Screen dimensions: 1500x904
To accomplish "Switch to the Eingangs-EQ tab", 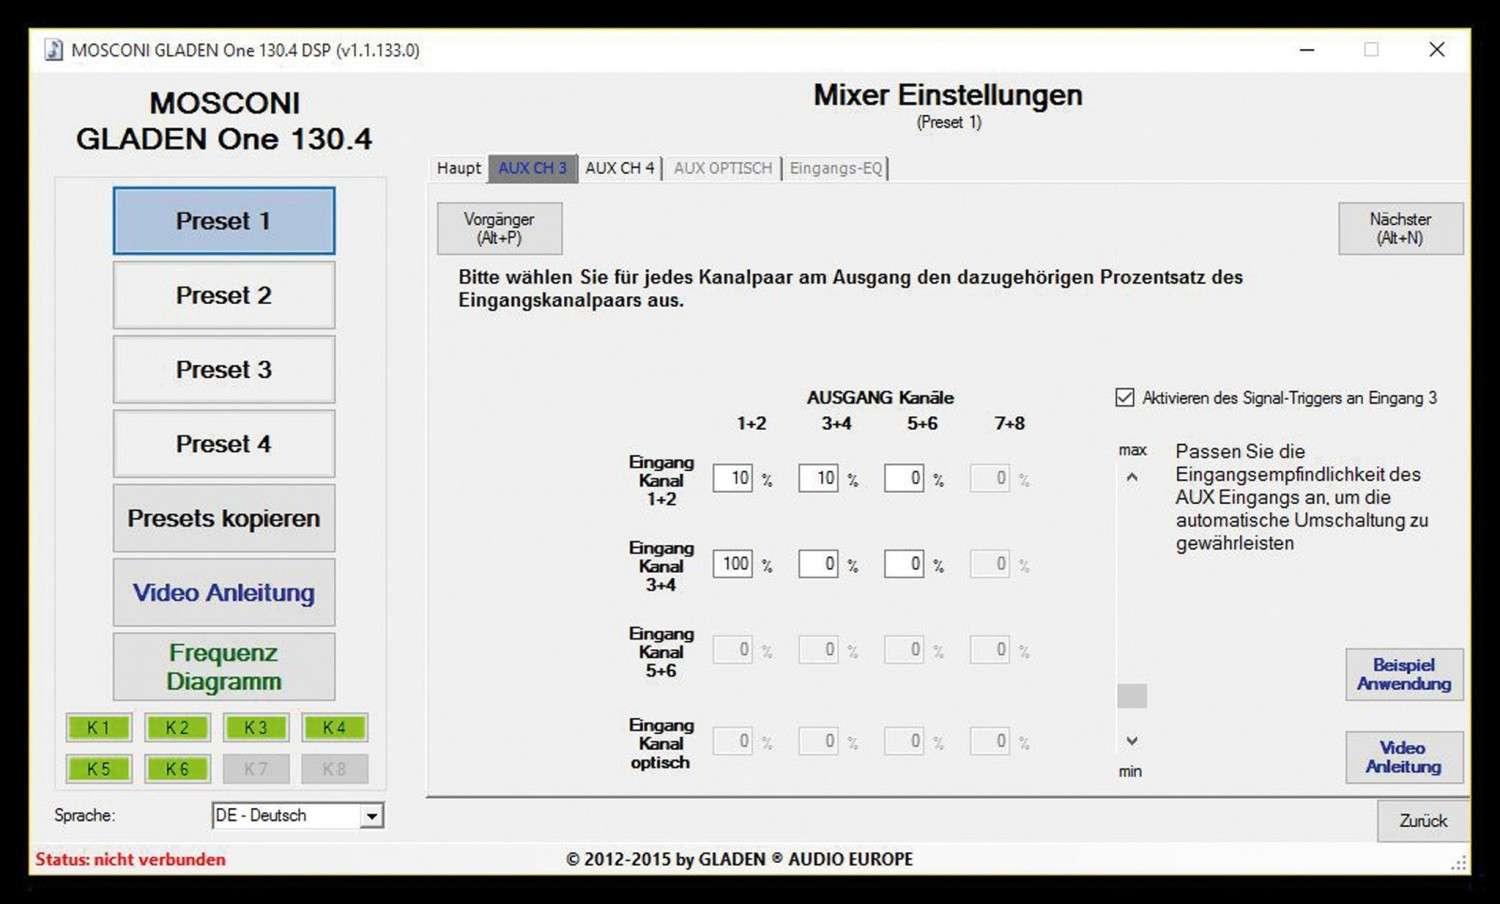I will [x=836, y=168].
